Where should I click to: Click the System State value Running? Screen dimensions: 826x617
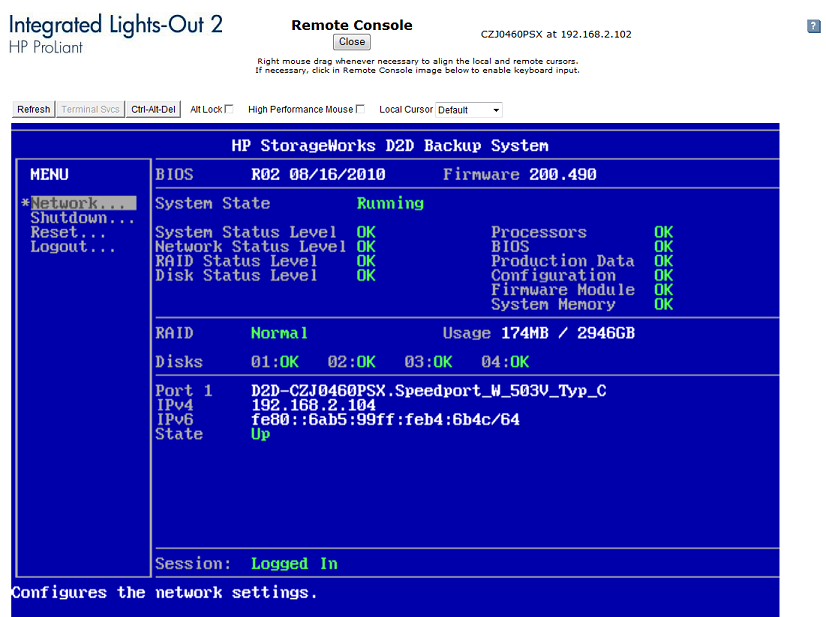pos(390,203)
